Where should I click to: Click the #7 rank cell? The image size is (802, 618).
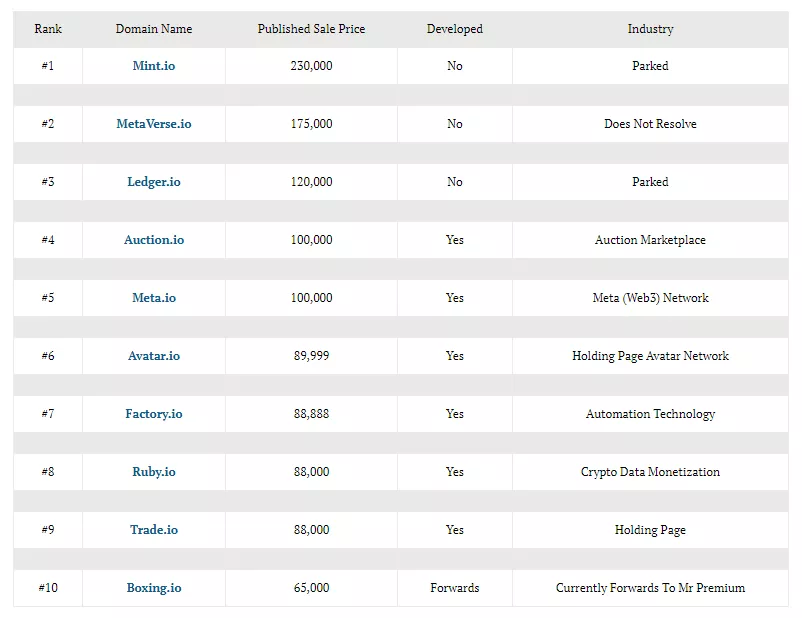48,414
